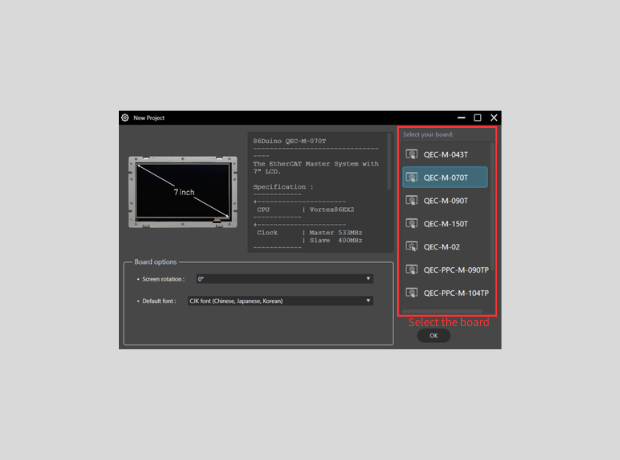Click the Specification heading text
This screenshot has height=460, width=620.
coord(283,187)
